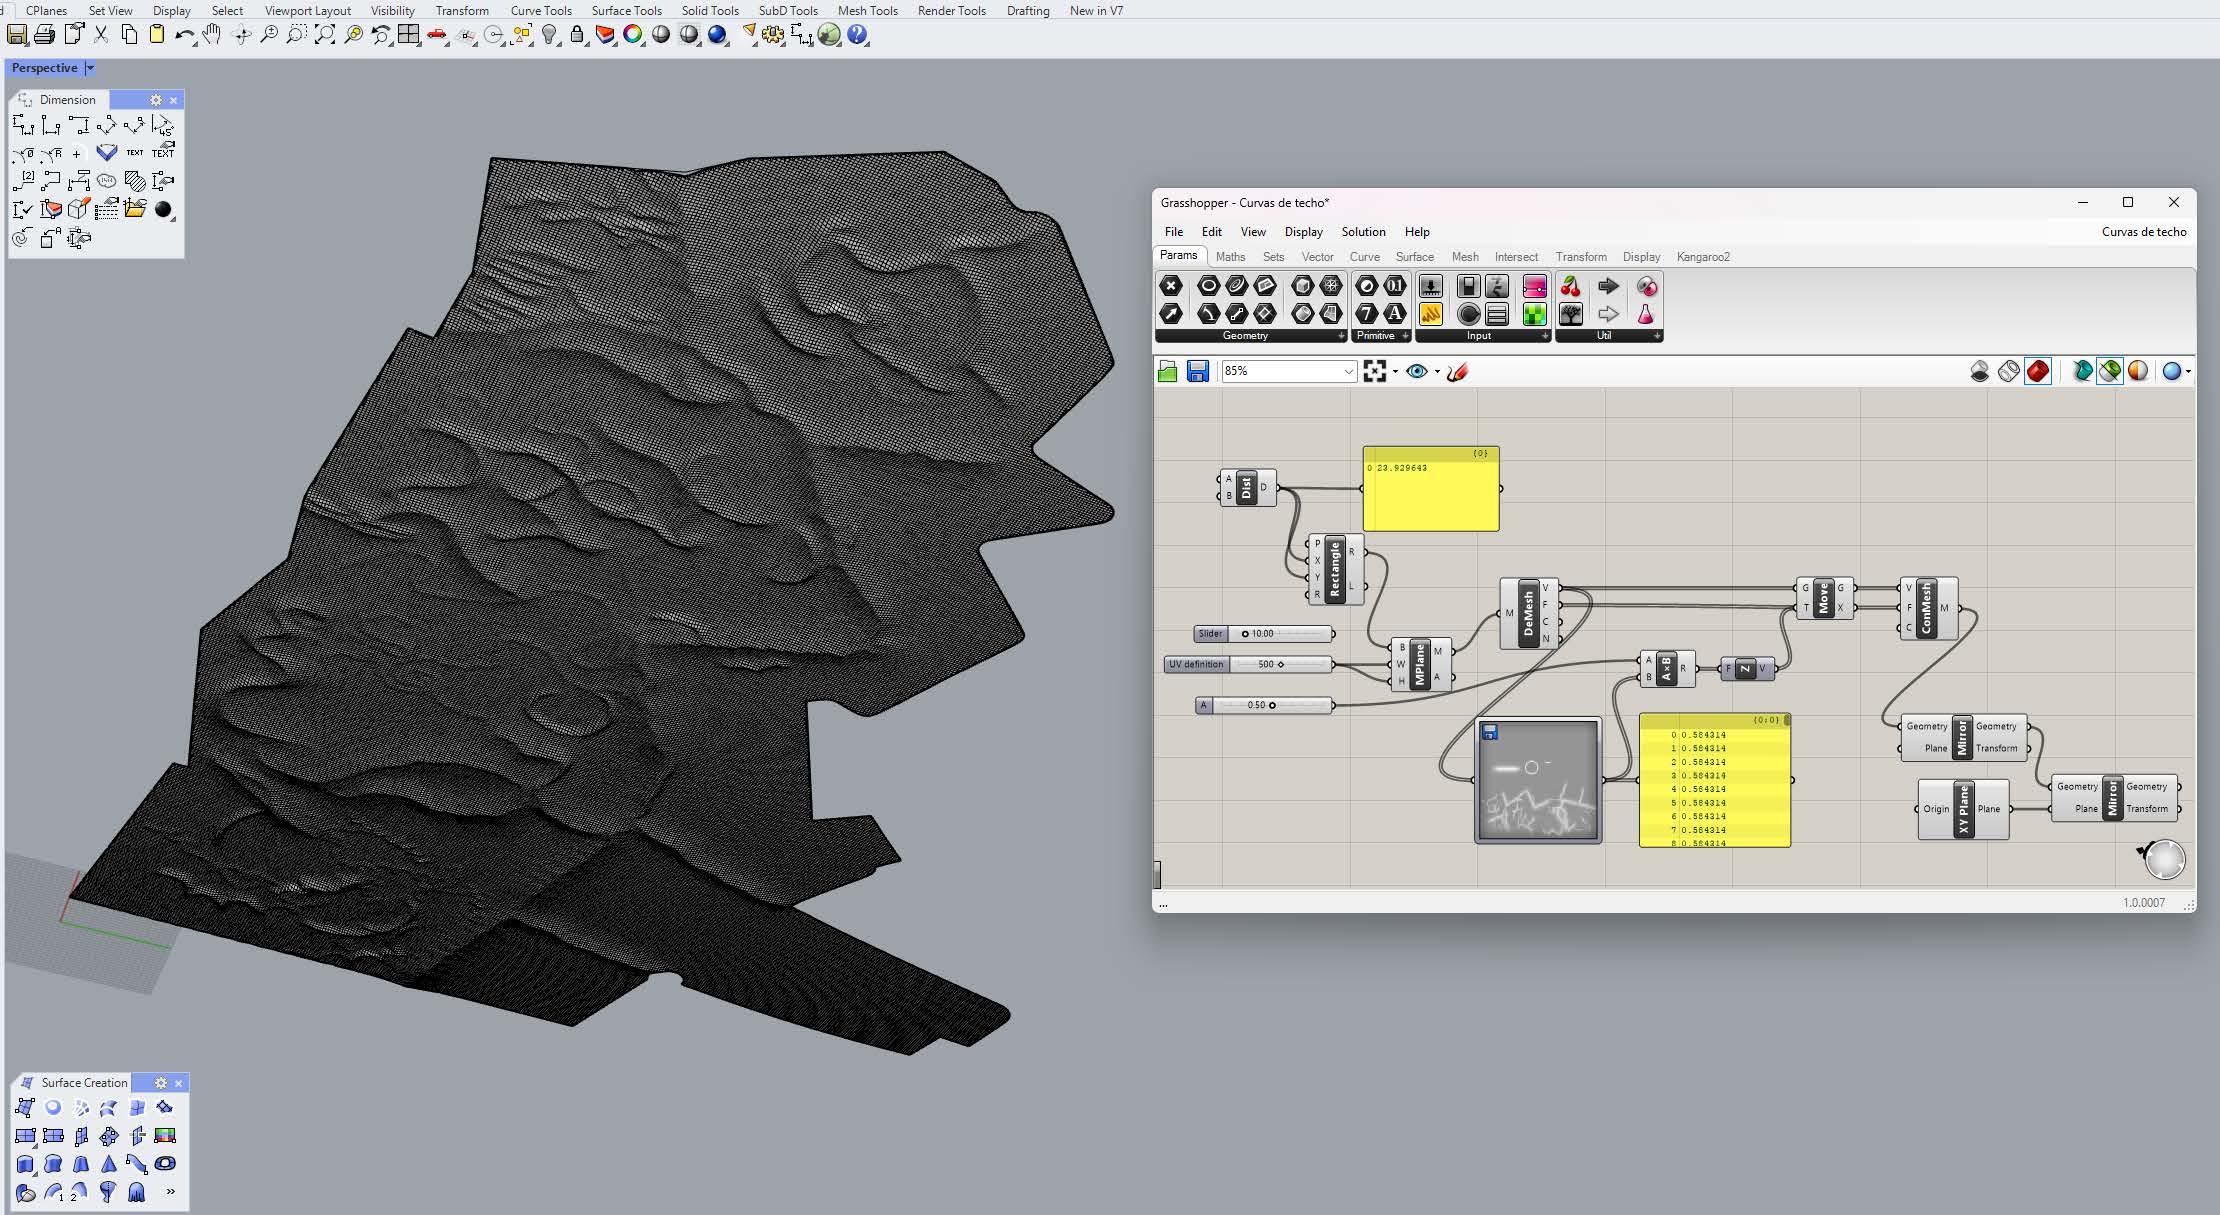
Task: Click the Undo arrow icon
Action: [183, 35]
